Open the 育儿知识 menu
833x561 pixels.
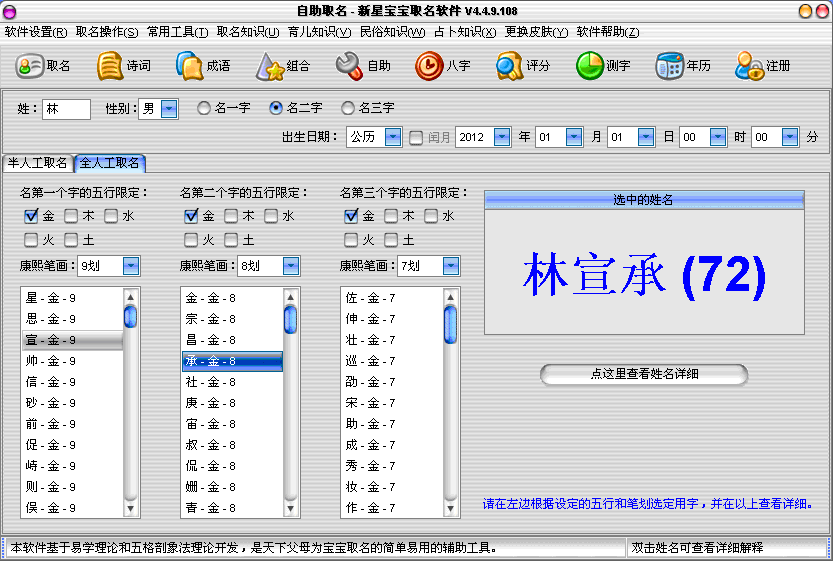click(x=319, y=32)
